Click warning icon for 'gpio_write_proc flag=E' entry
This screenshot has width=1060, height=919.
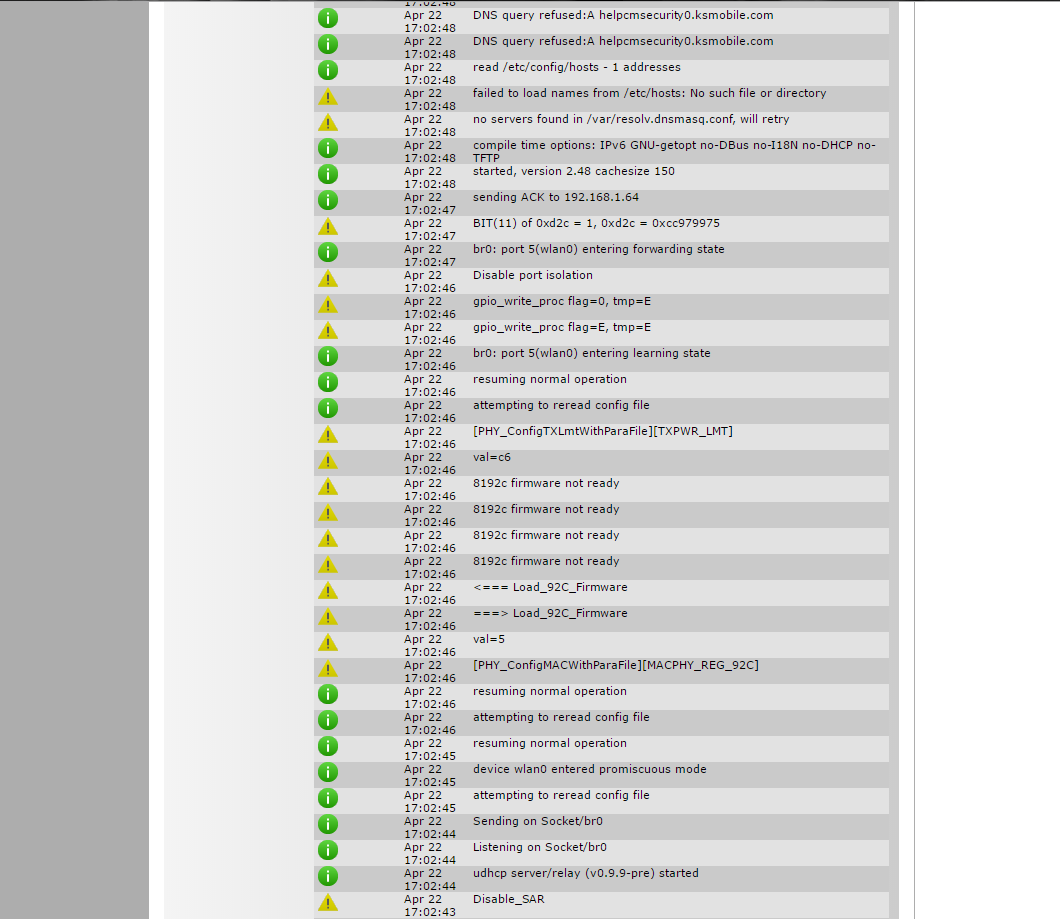[328, 331]
